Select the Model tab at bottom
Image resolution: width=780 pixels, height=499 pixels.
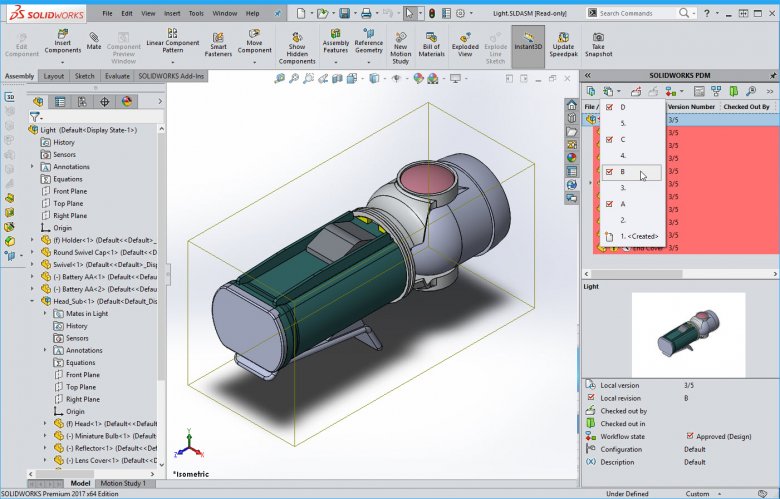tap(80, 483)
